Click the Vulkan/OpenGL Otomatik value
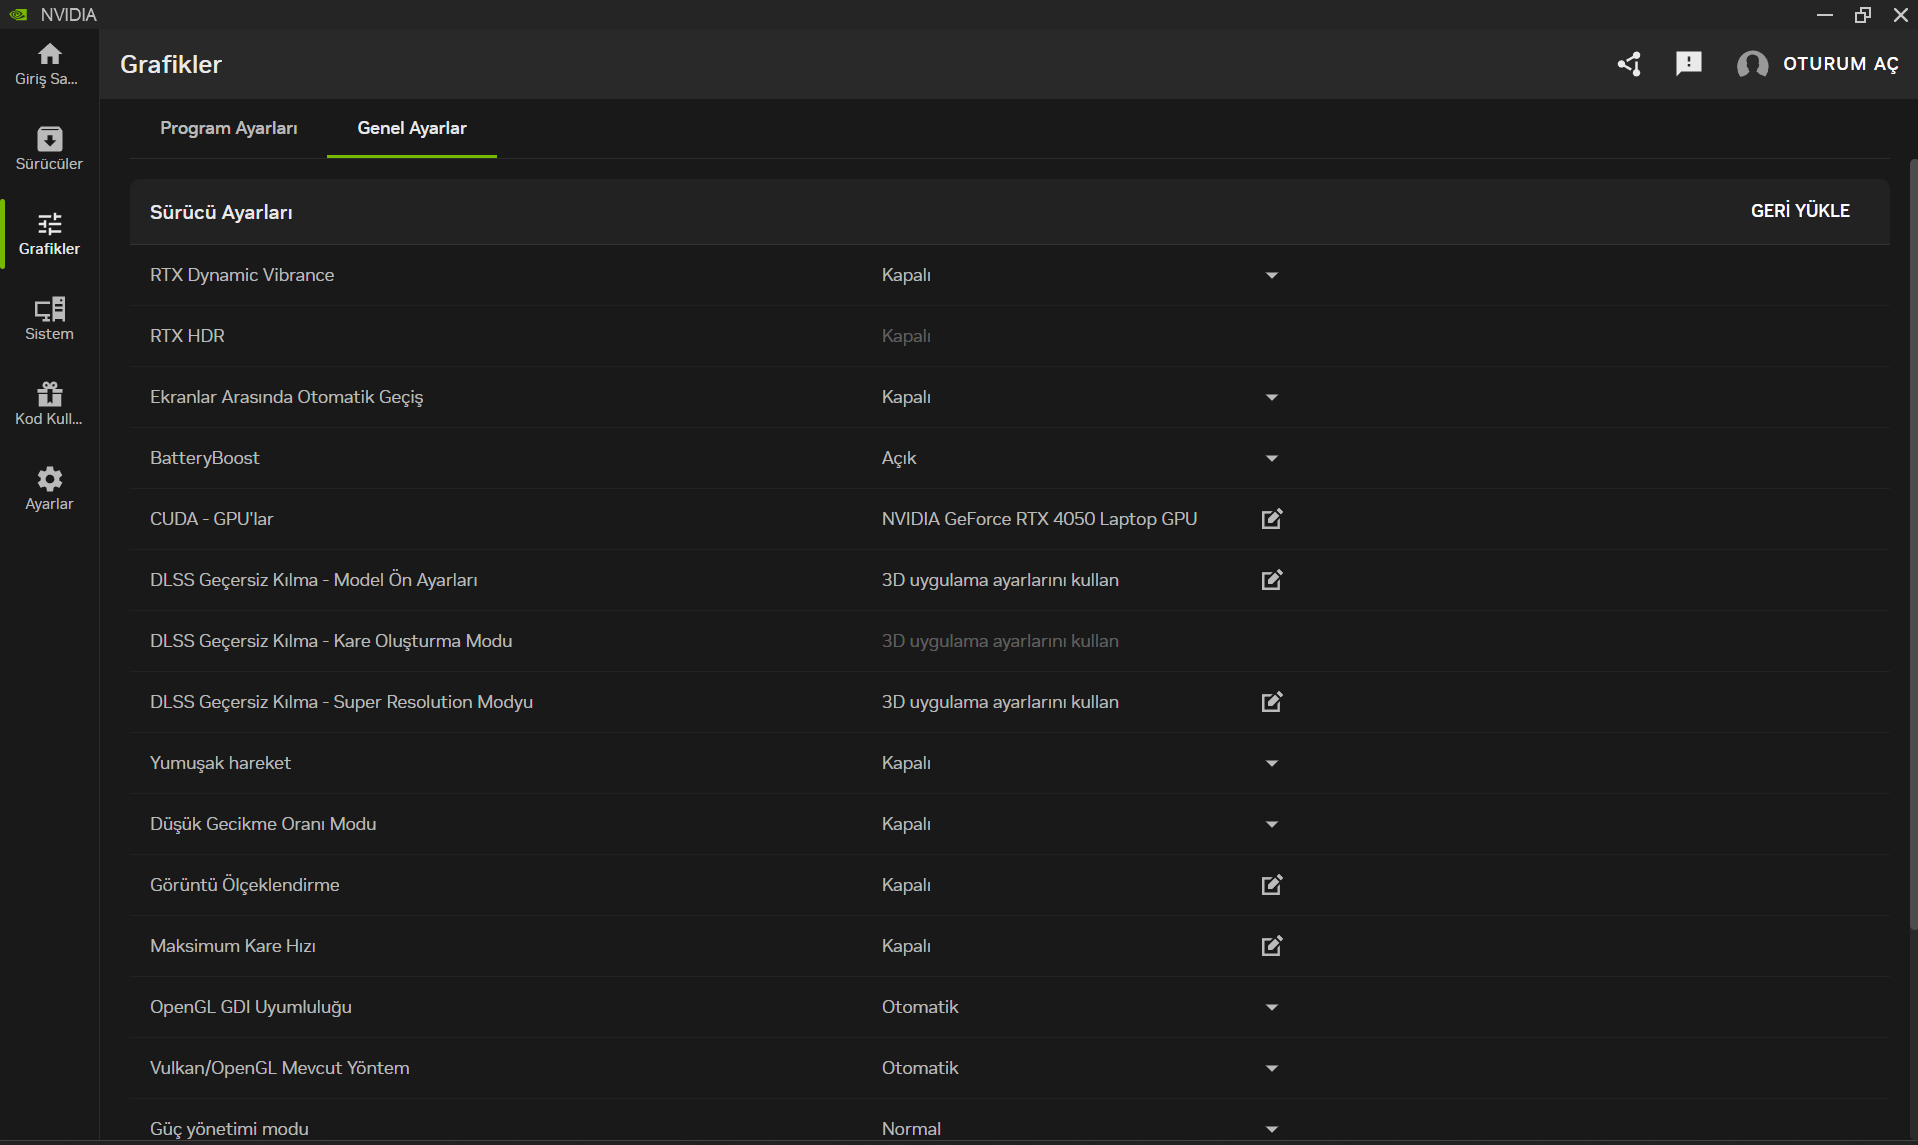1918x1145 pixels. pos(920,1068)
